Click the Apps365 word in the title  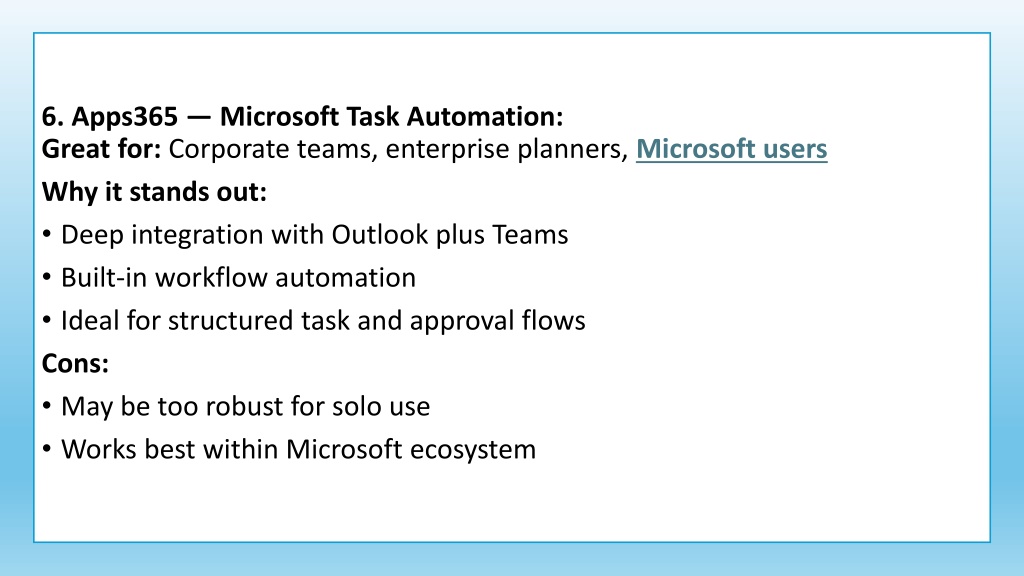[124, 117]
